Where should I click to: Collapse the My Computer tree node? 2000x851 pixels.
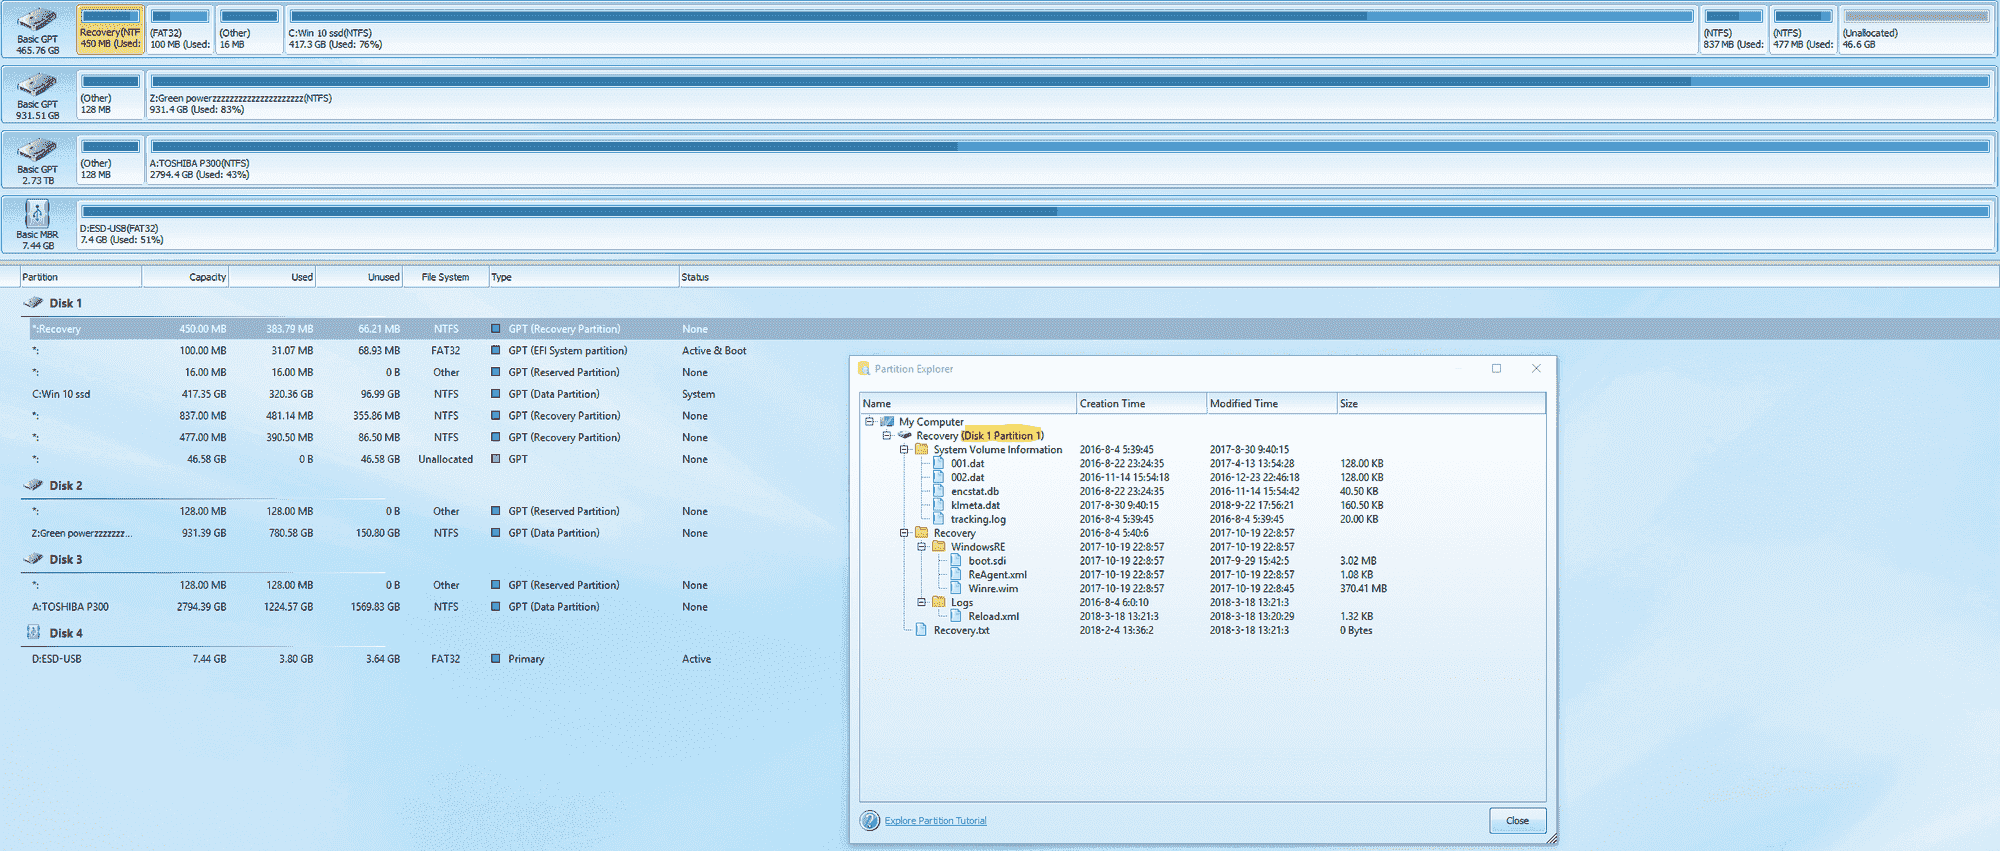click(869, 422)
